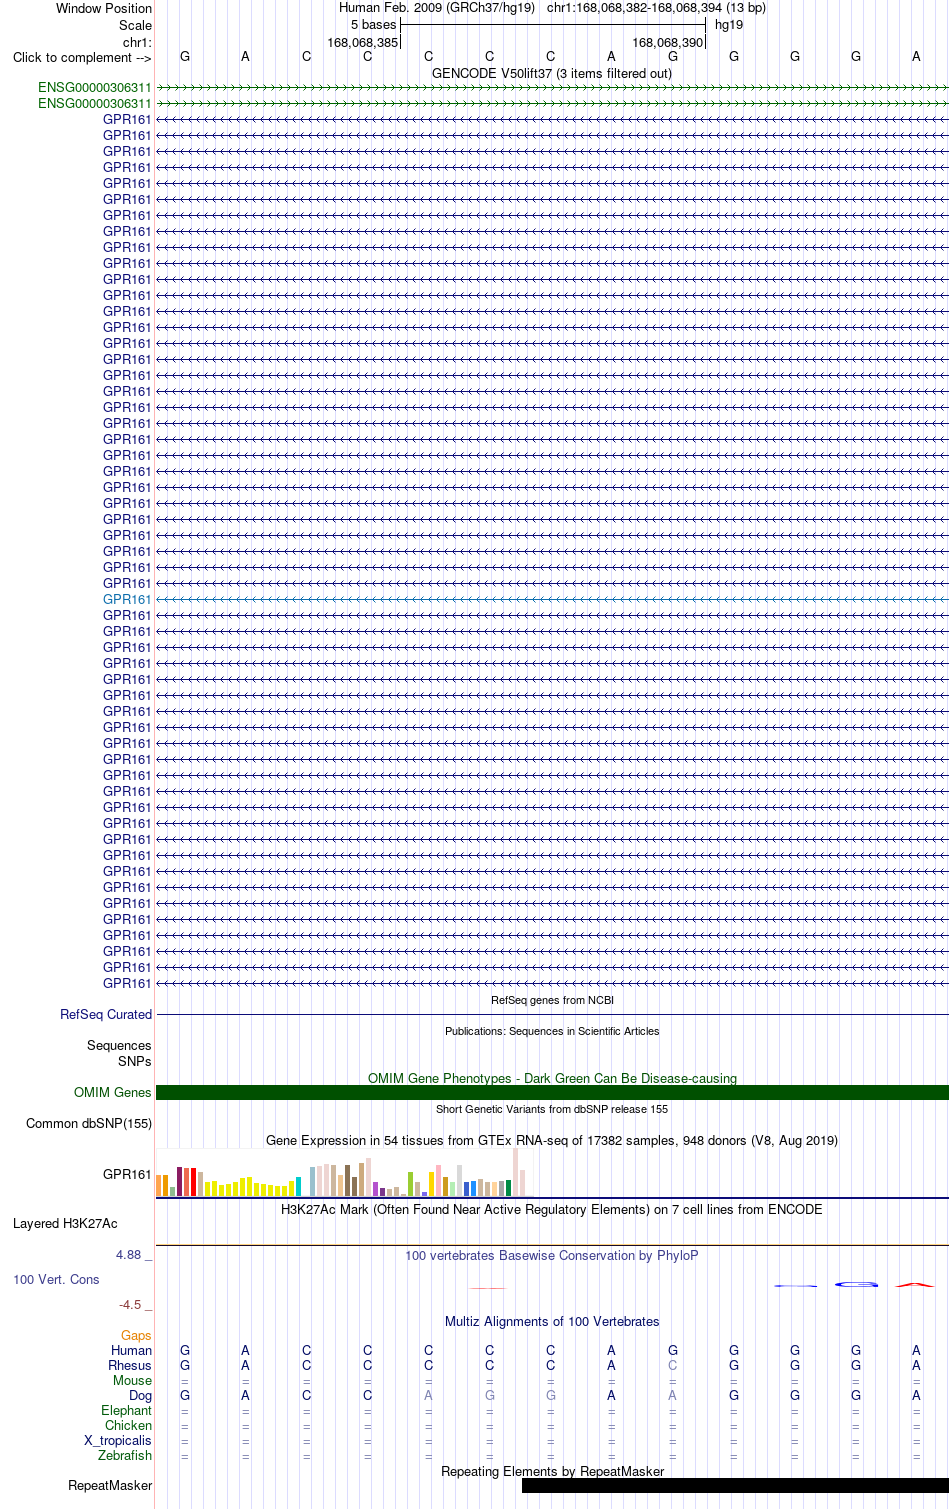950x1509 pixels.
Task: Open 'Publications: Sequences in Scientific Articles' title
Action: pyautogui.click(x=552, y=1031)
